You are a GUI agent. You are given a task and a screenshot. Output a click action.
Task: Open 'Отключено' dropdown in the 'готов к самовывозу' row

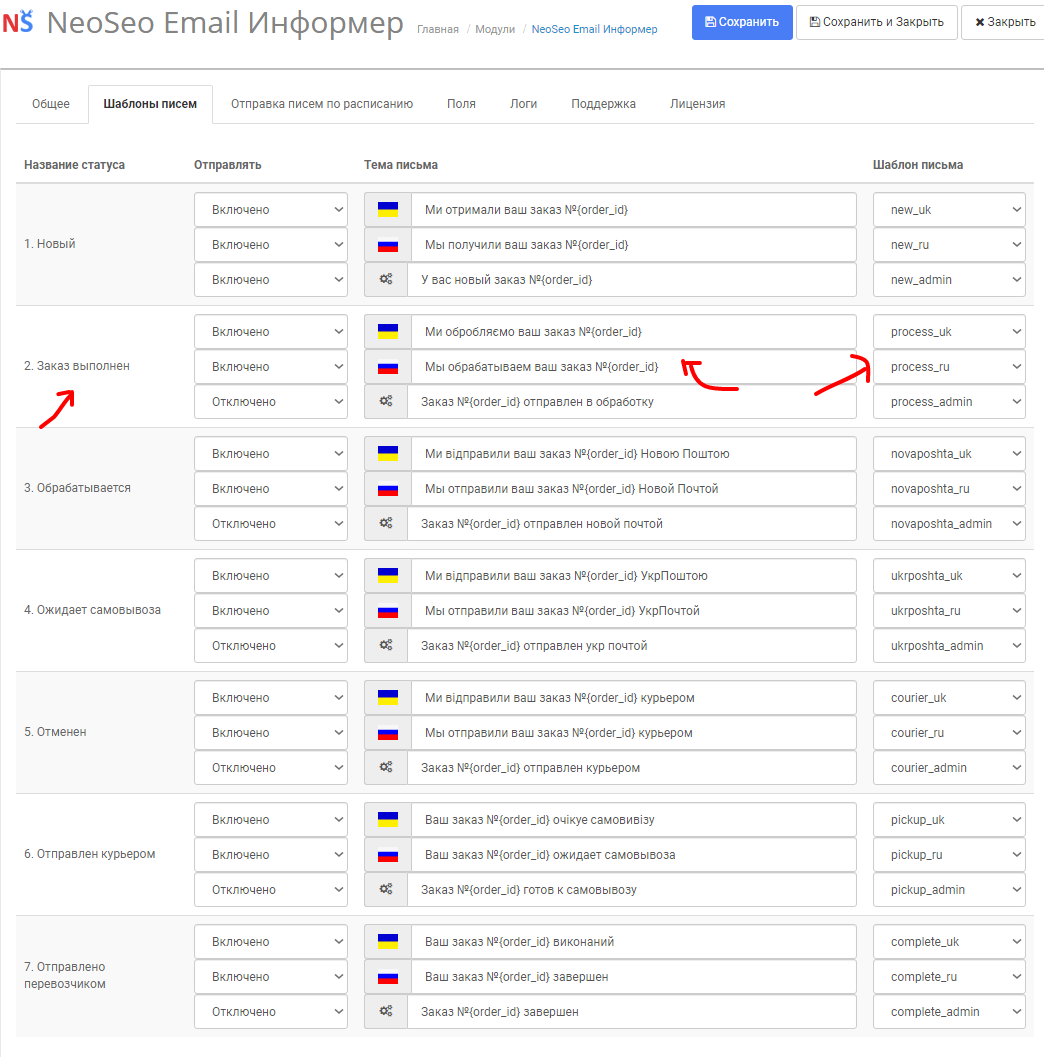271,890
